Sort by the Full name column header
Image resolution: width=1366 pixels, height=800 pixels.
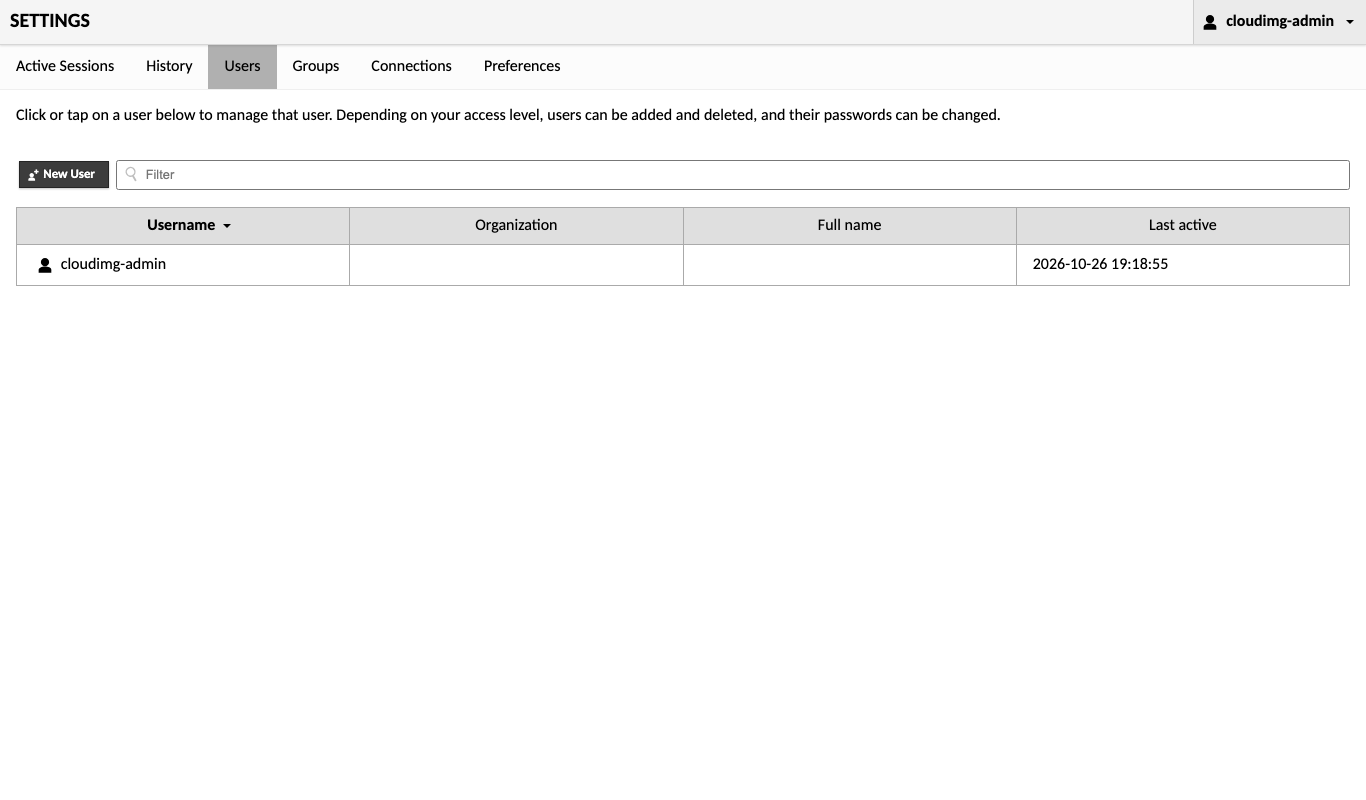point(849,225)
